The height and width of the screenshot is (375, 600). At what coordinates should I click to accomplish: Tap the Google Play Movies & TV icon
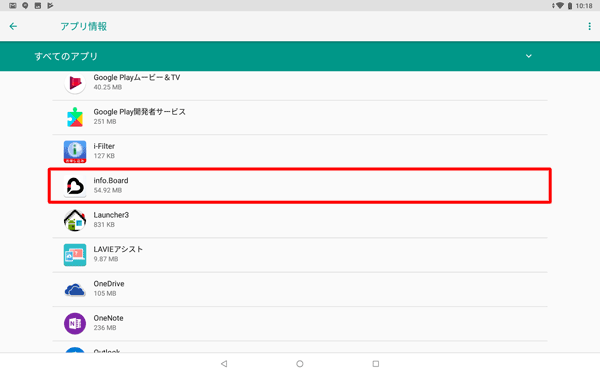tap(75, 82)
